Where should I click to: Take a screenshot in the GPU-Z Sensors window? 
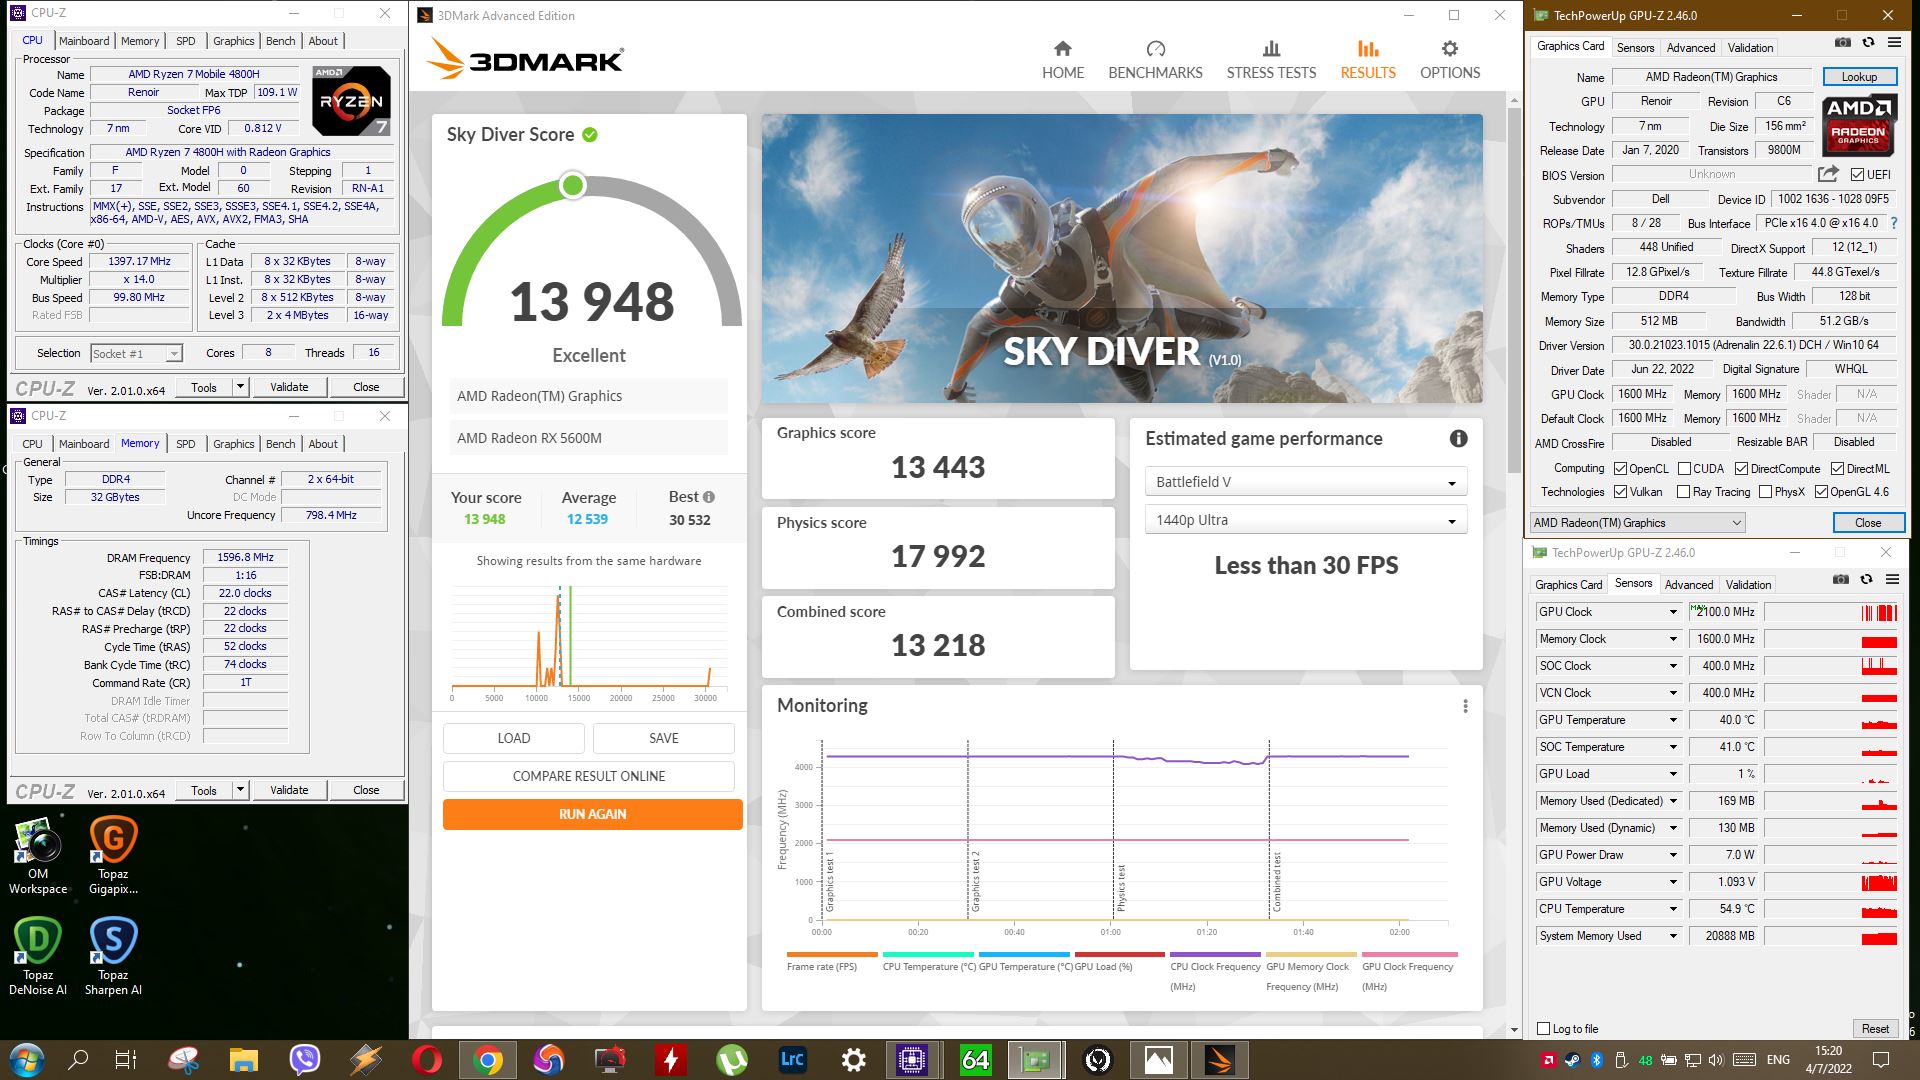pyautogui.click(x=1840, y=580)
